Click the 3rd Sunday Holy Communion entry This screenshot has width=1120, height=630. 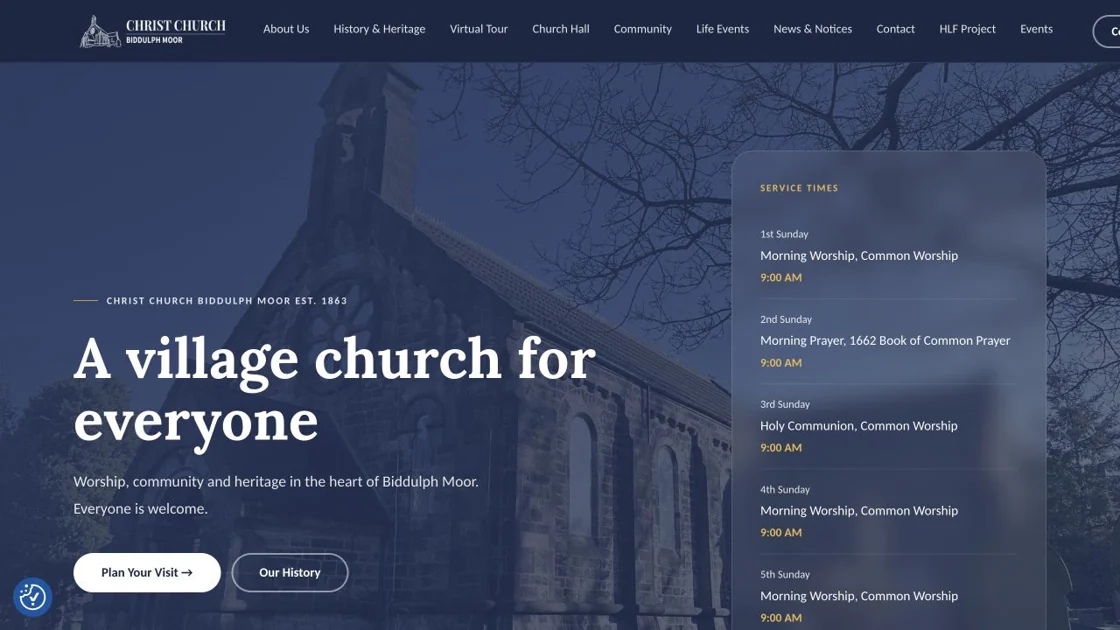tap(859, 426)
